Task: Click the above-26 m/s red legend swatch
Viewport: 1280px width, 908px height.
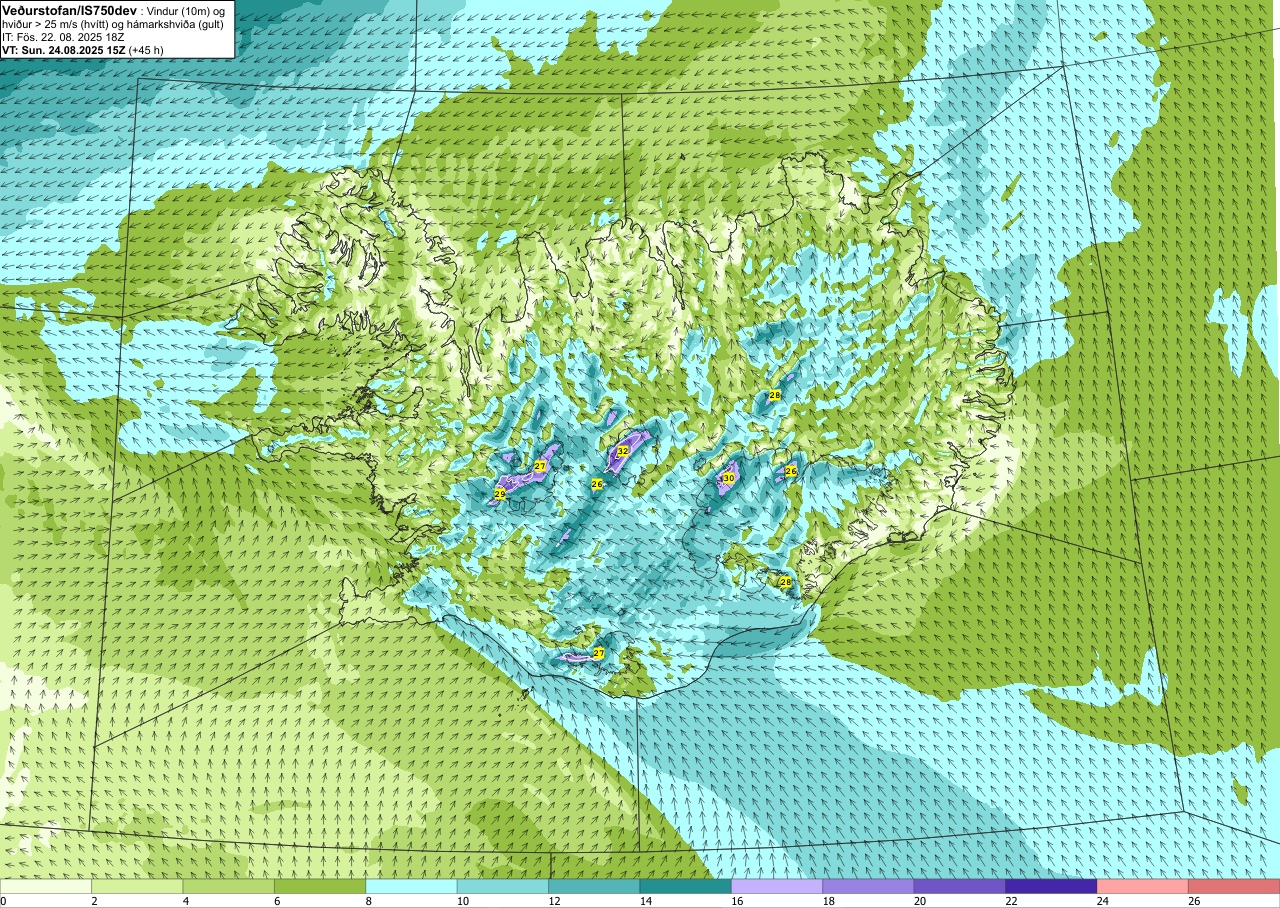Action: point(1235,886)
